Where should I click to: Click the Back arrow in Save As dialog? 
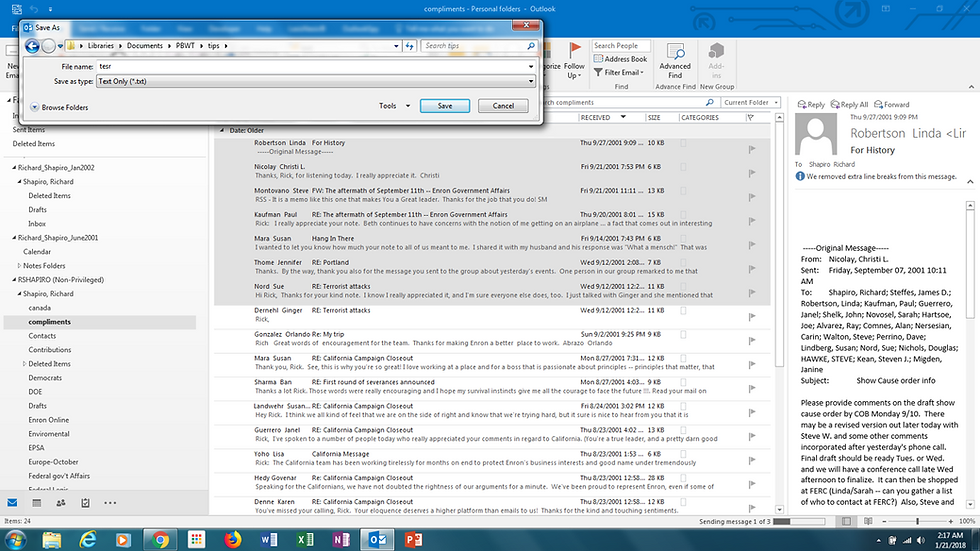tap(32, 46)
